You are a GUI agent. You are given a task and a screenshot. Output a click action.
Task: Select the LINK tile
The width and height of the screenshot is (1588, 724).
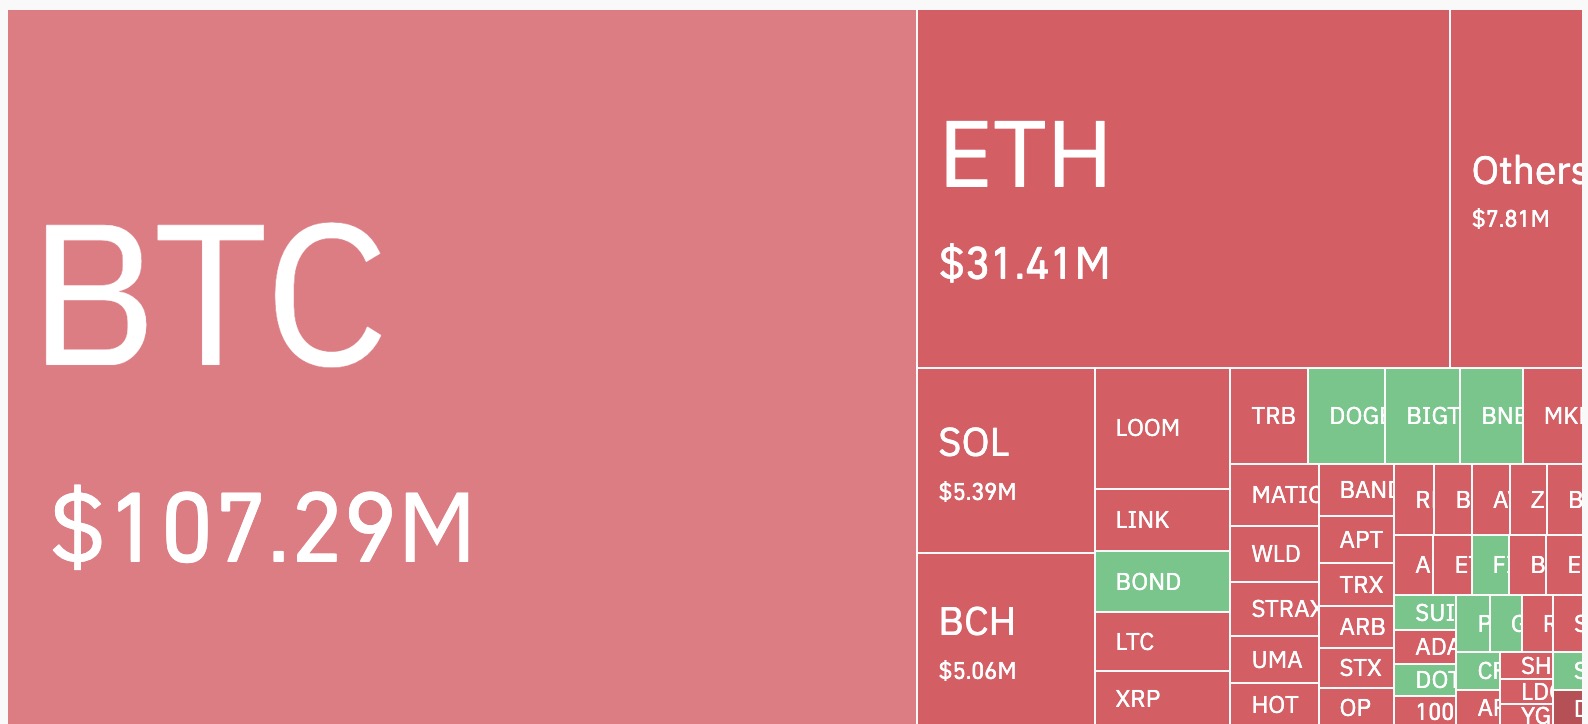point(1162,520)
